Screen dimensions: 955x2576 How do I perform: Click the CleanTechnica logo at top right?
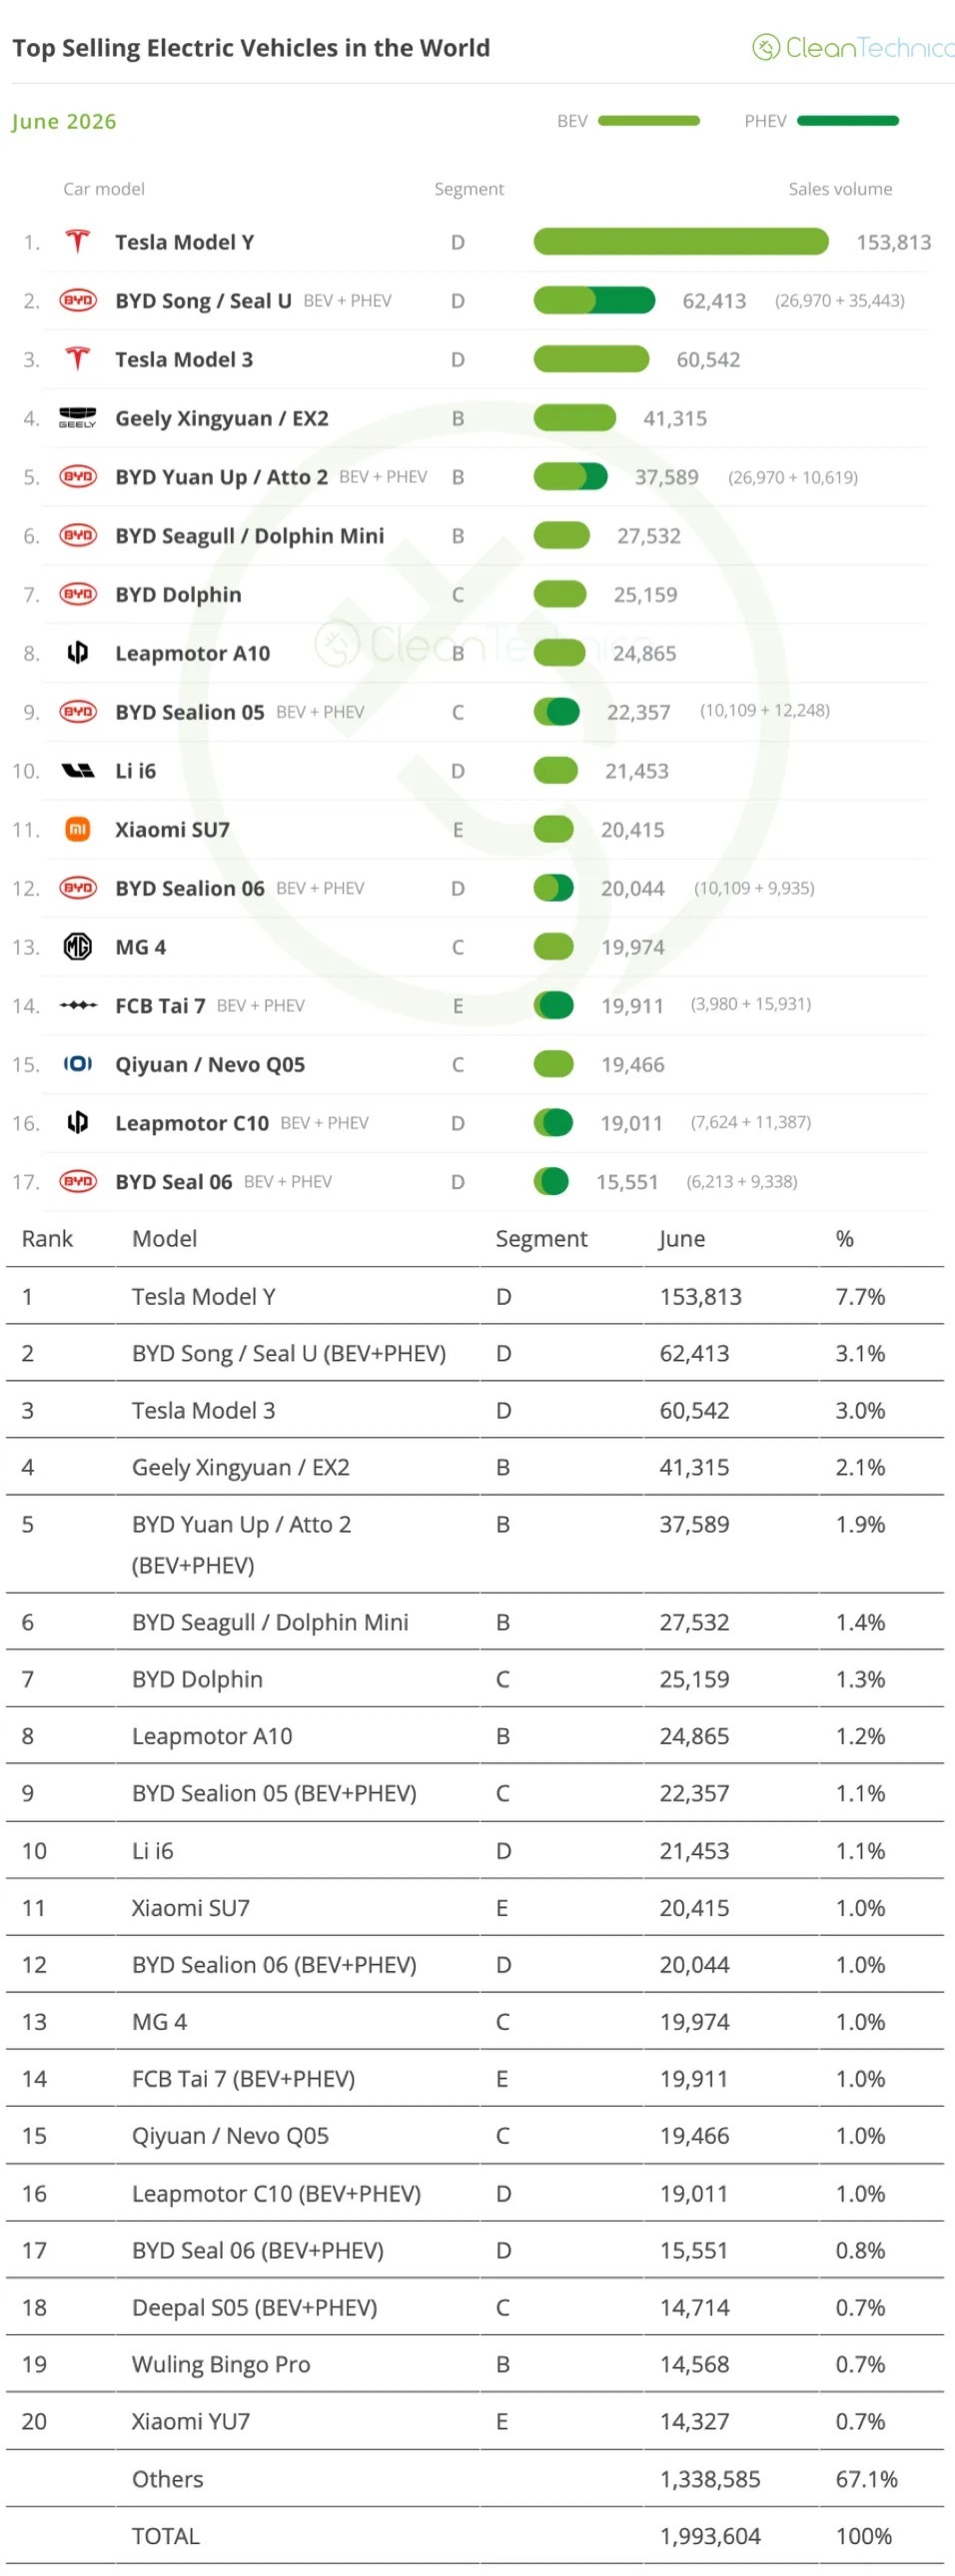(853, 47)
